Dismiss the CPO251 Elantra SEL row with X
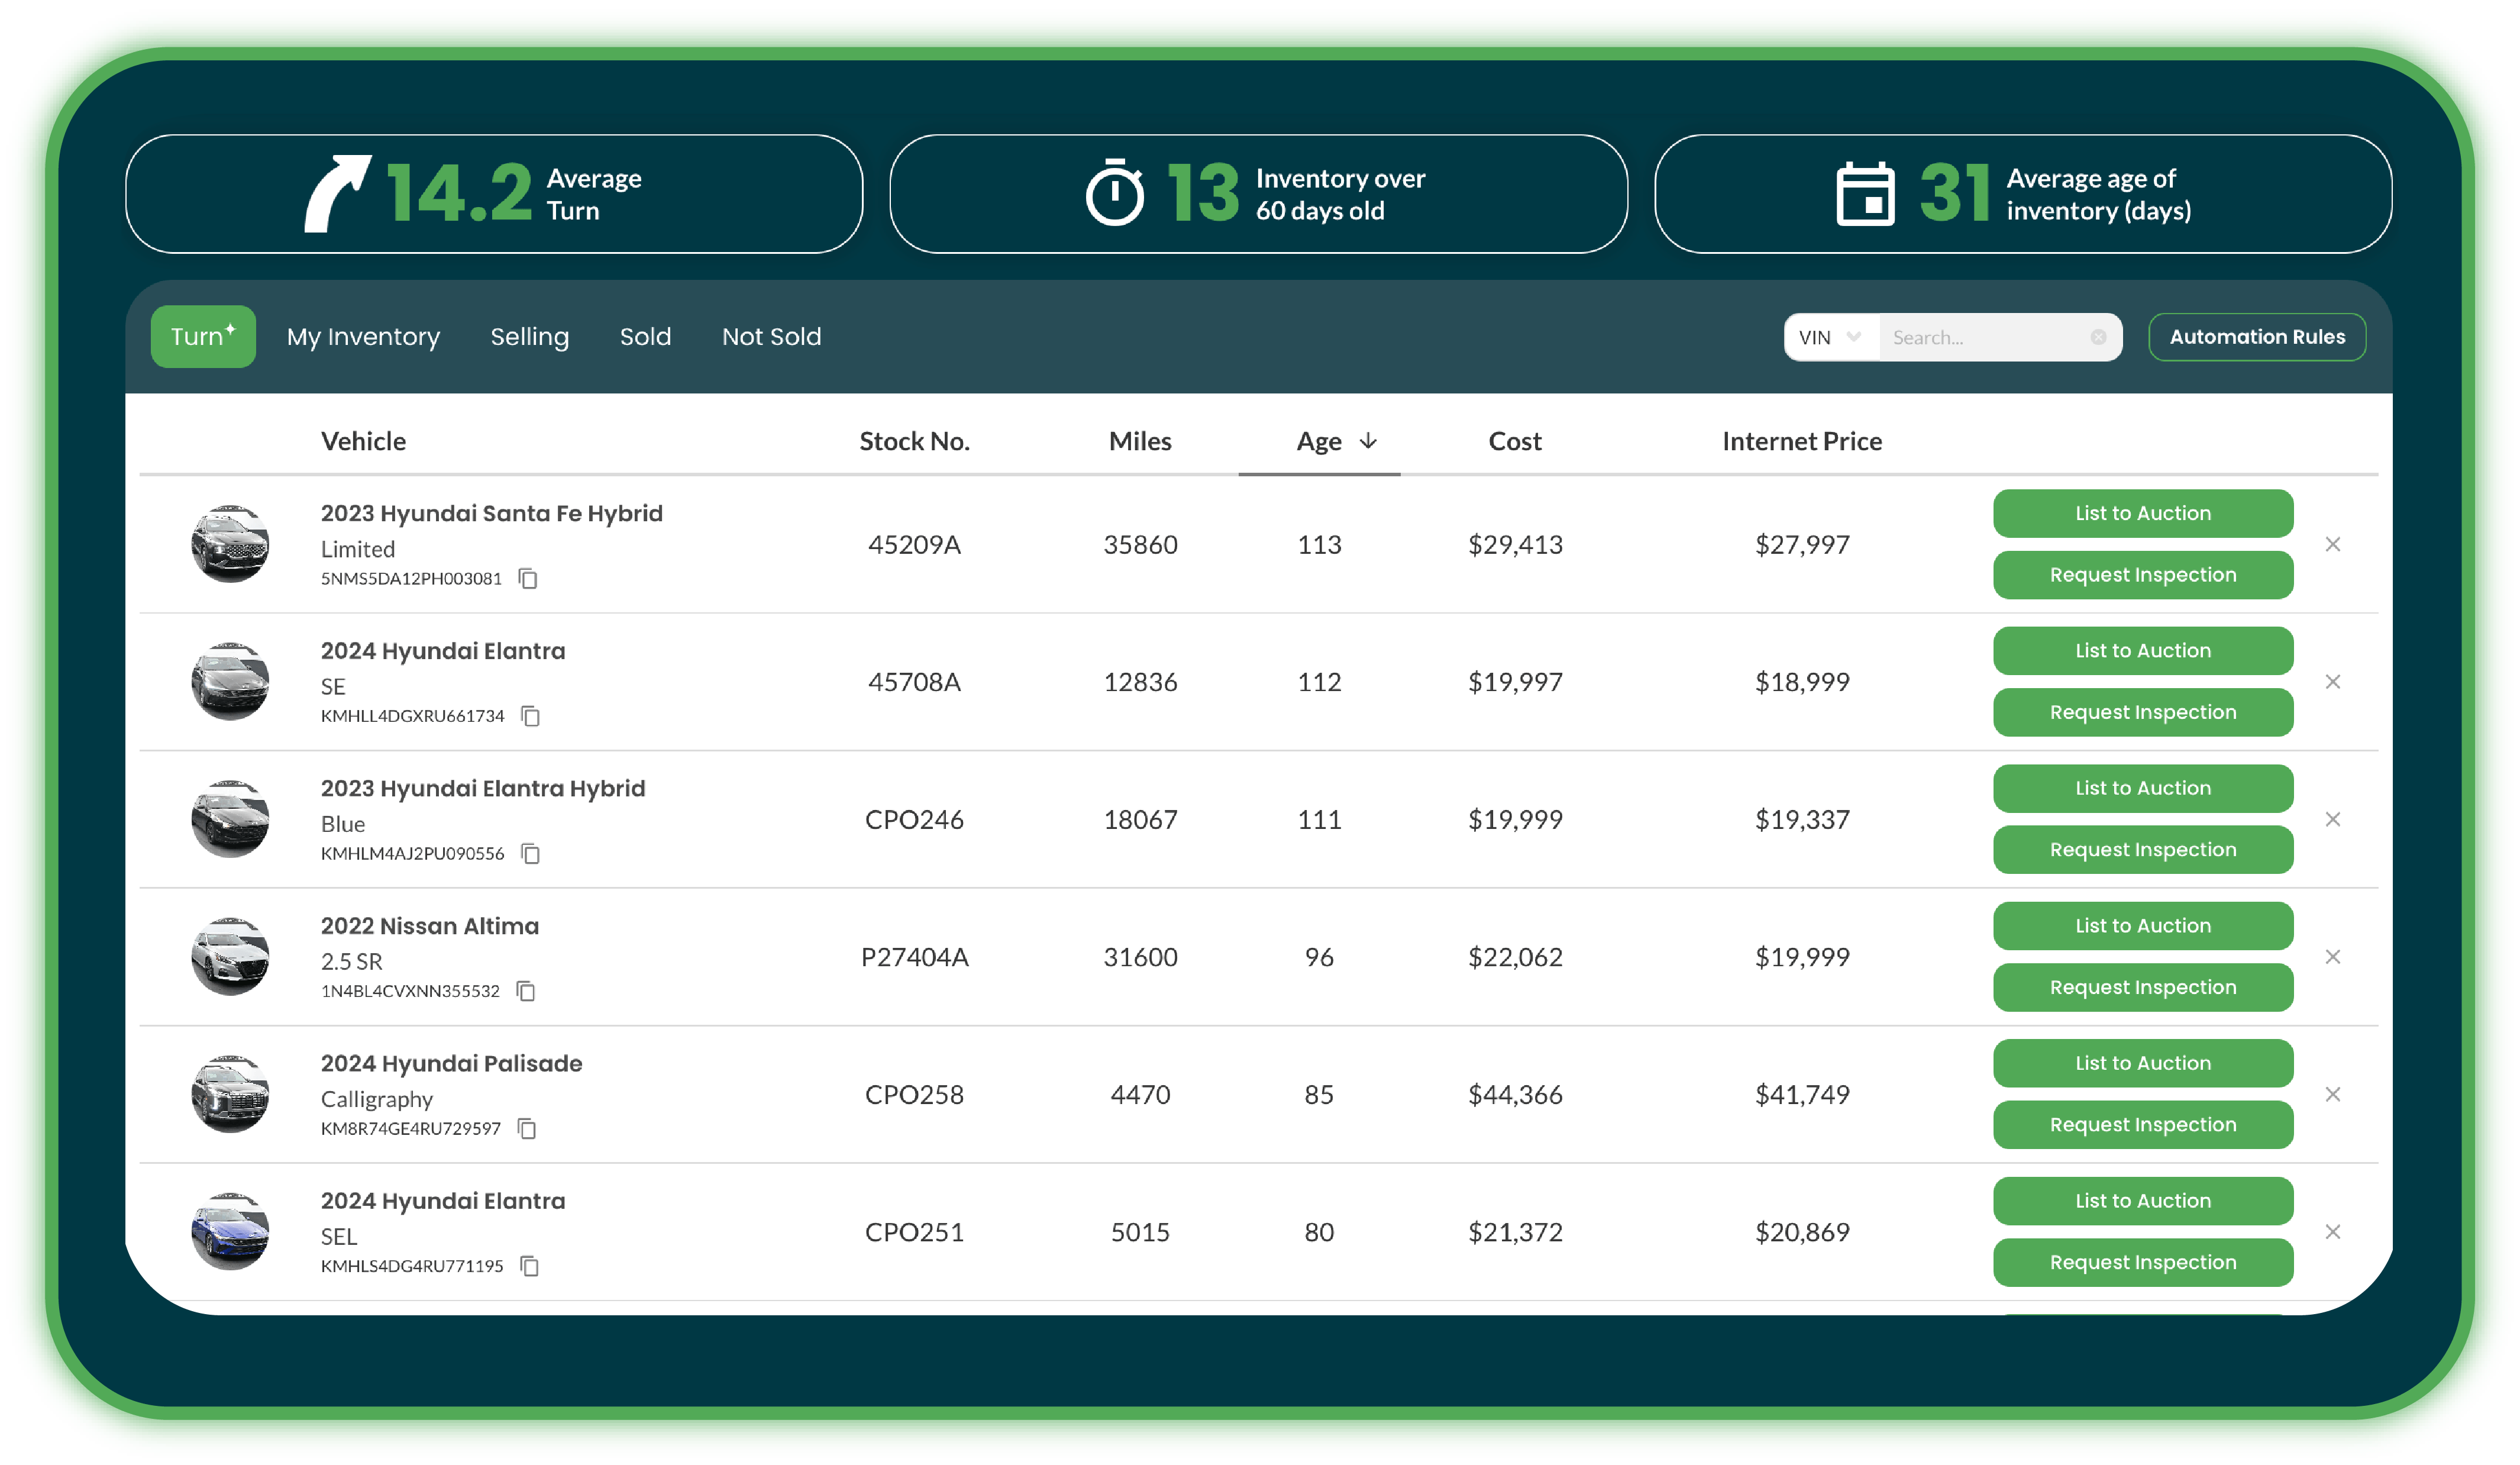 tap(2332, 1231)
